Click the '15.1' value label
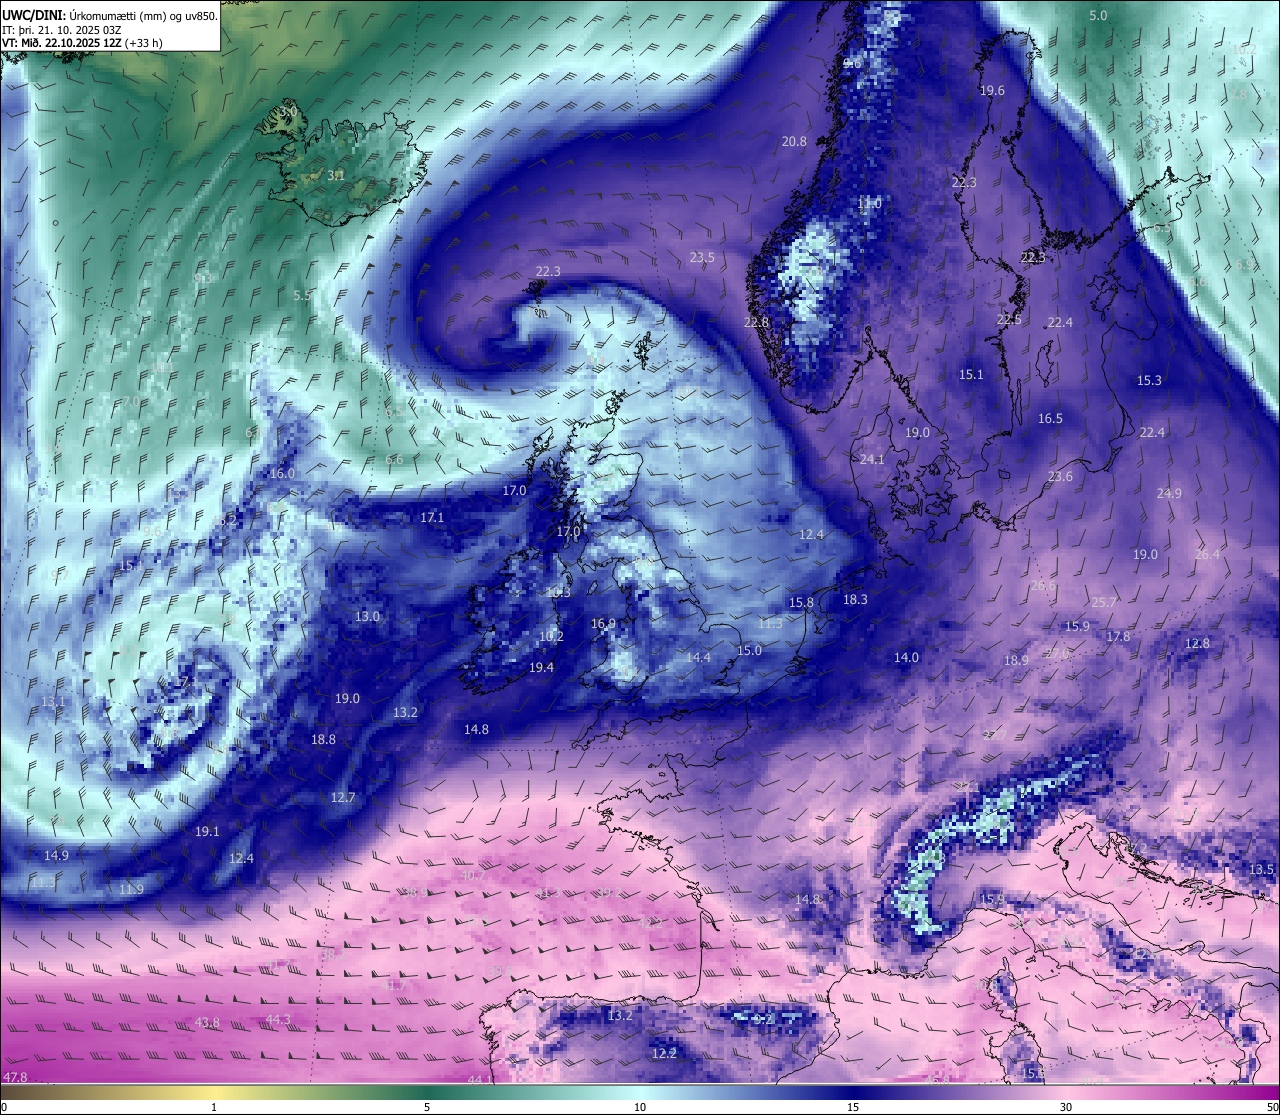Screen dimensions: 1280x1115 click(971, 374)
